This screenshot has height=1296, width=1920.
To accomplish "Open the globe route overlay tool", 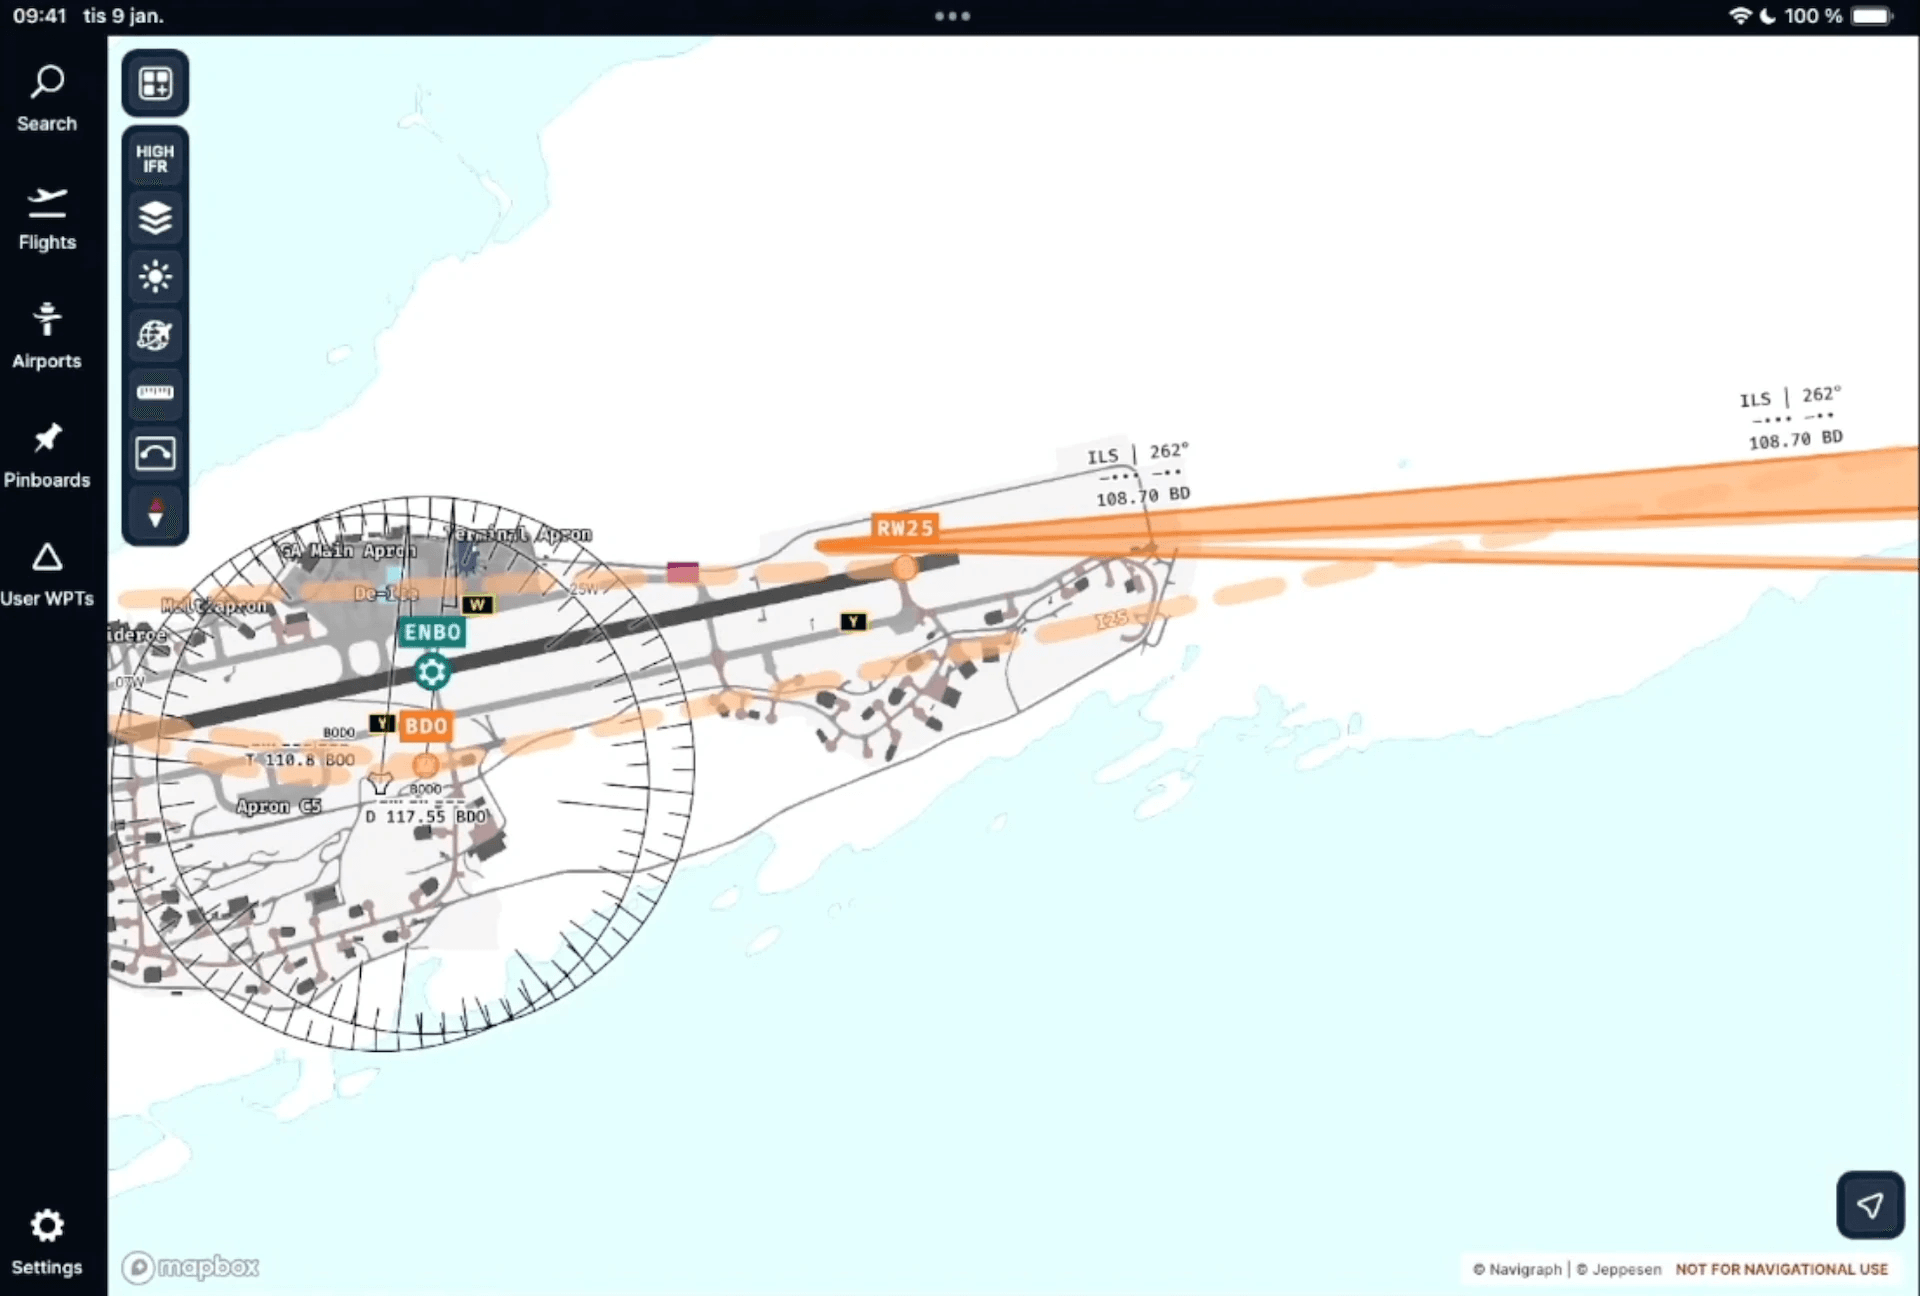I will pyautogui.click(x=155, y=336).
